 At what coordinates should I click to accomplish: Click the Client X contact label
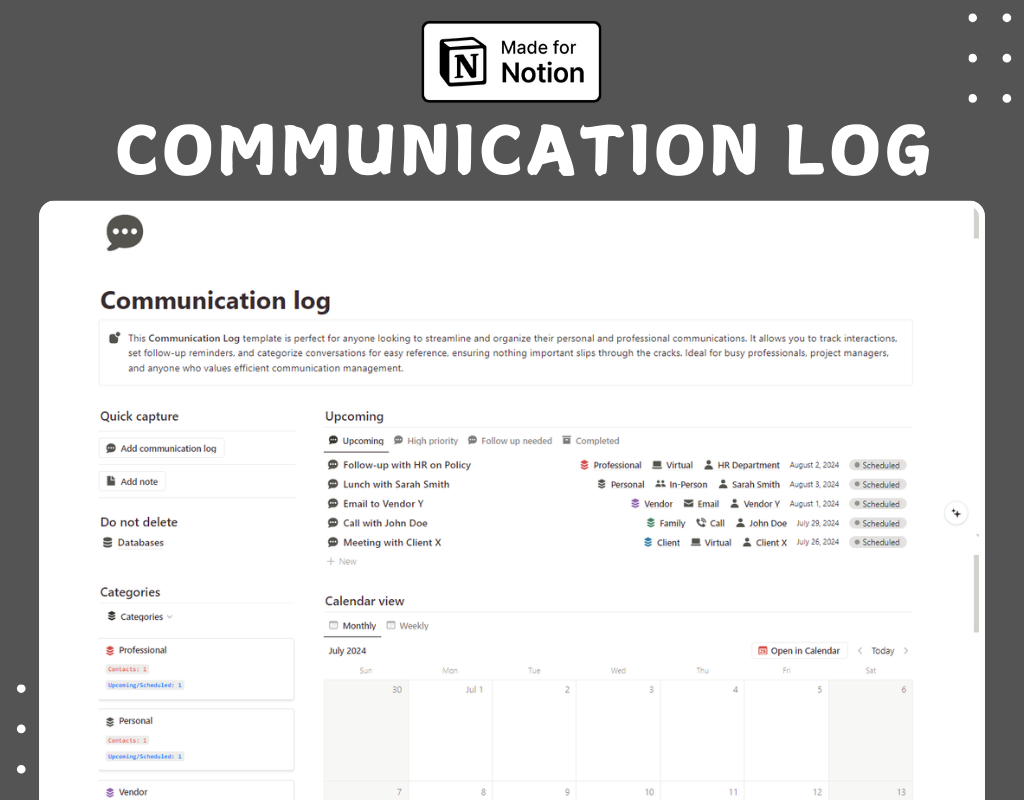(x=771, y=542)
